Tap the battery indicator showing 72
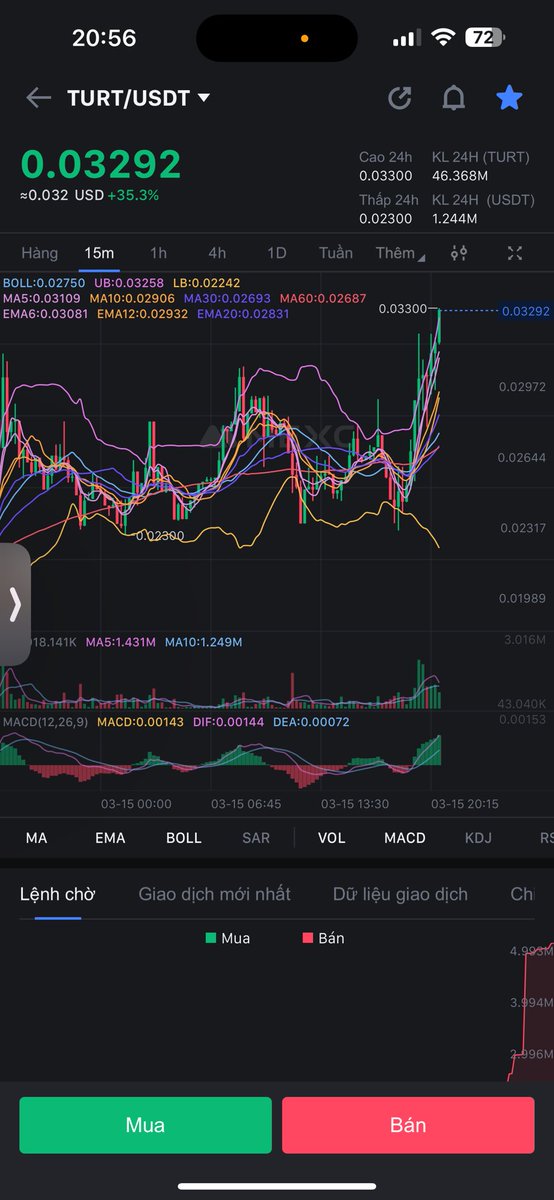554x1200 pixels. [487, 38]
